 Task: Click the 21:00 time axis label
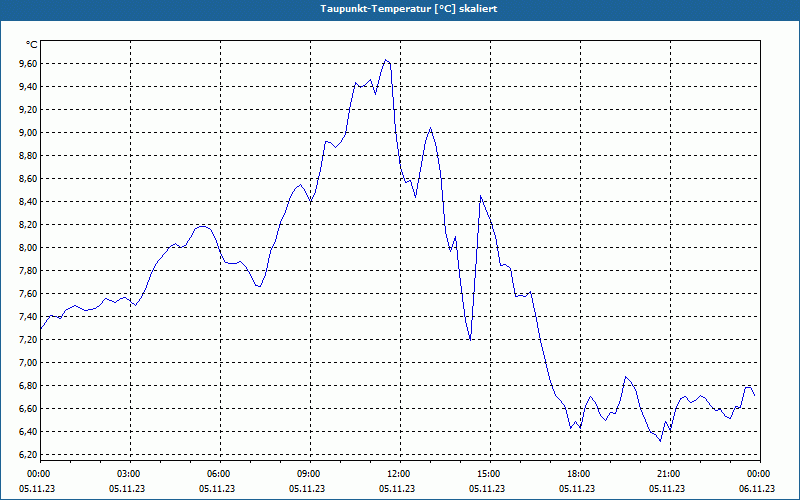click(x=670, y=474)
